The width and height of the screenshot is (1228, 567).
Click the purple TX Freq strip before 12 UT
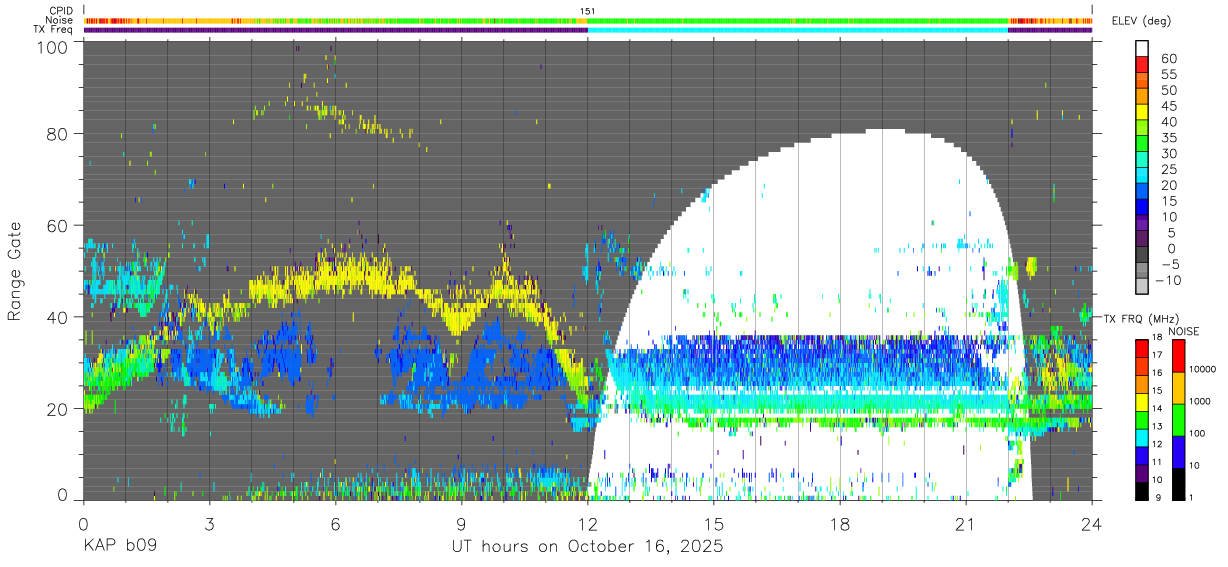[335, 30]
